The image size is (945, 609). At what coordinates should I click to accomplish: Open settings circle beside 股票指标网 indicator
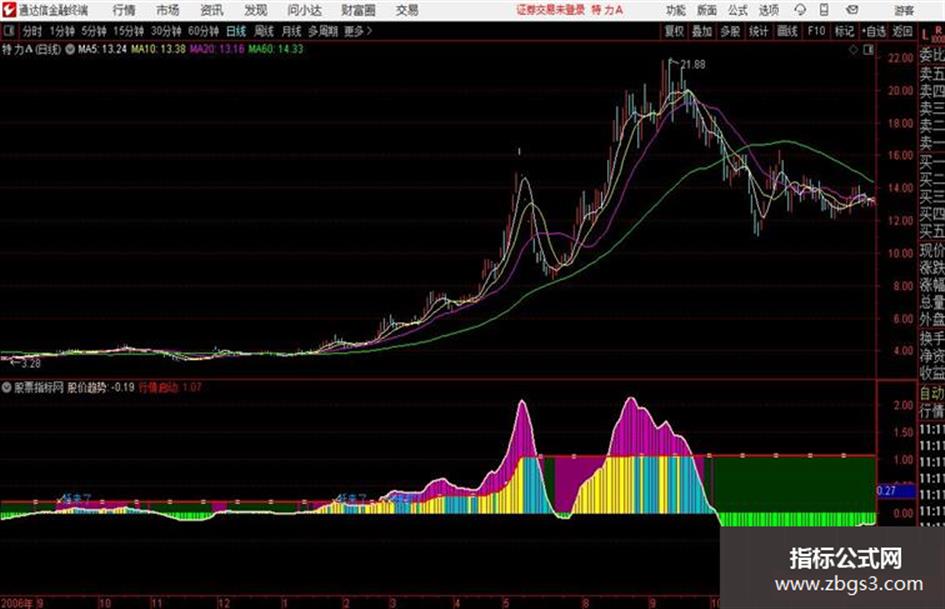click(x=7, y=388)
